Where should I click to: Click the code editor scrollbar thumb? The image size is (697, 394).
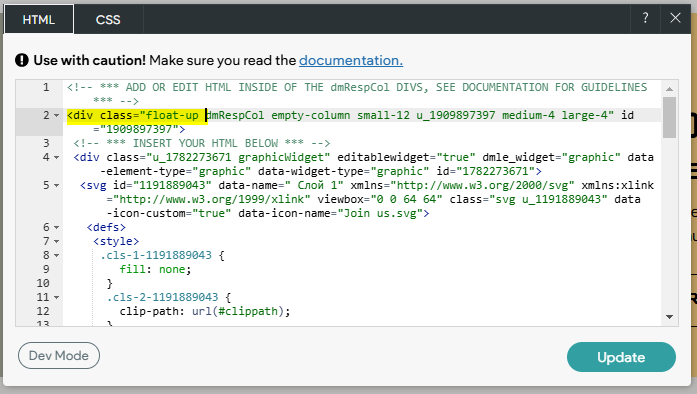[x=669, y=117]
